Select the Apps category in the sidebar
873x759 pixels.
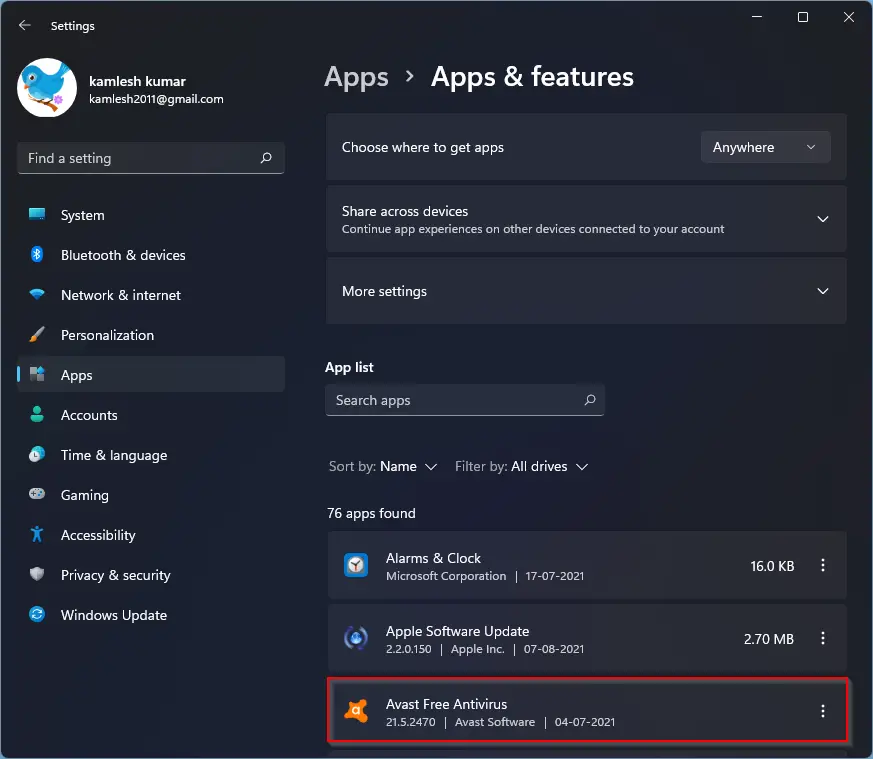151,375
